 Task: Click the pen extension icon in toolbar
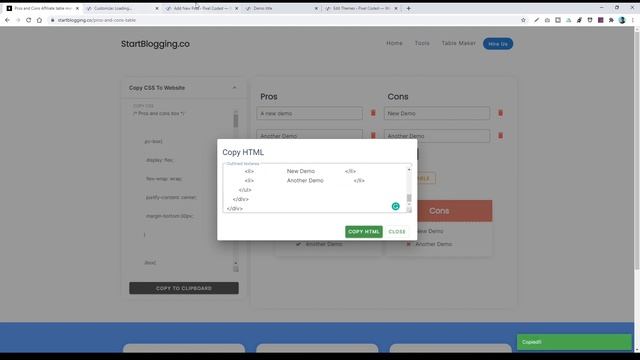(536, 20)
